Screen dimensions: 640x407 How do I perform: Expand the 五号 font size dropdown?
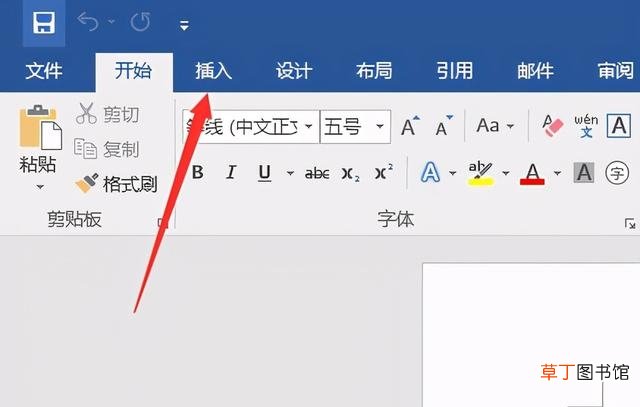[380, 127]
